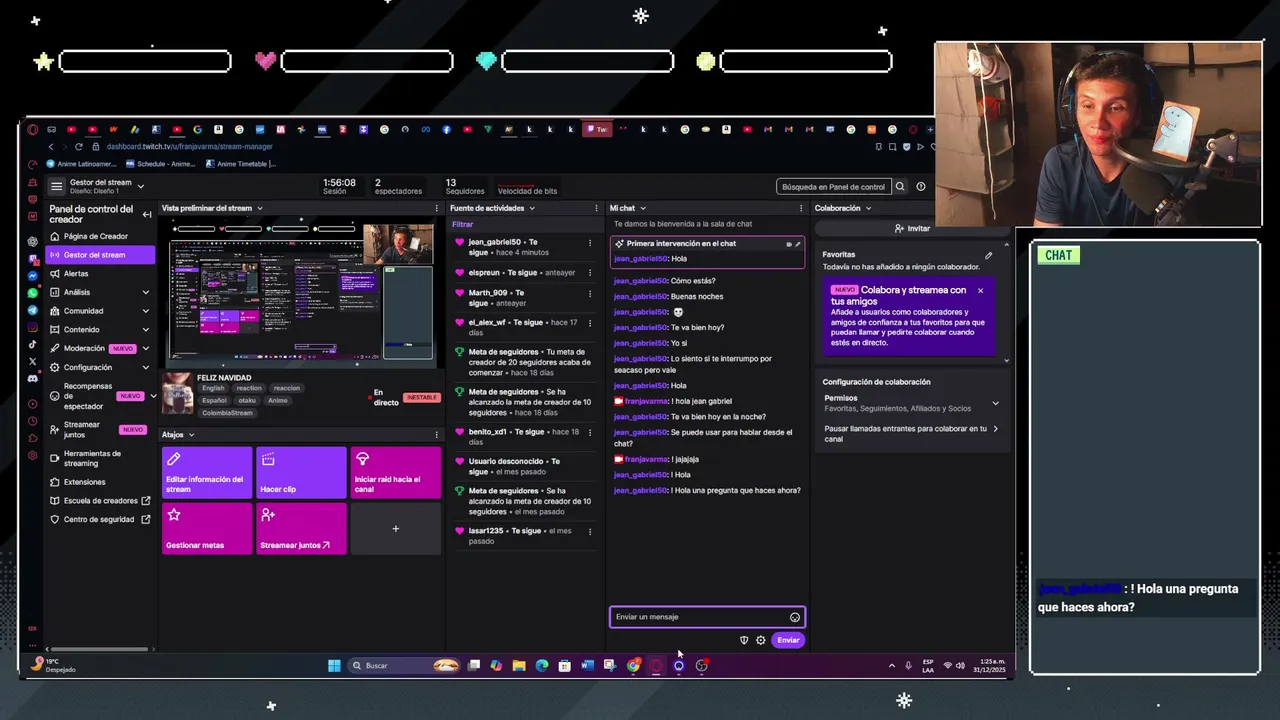Open Pausar llamadas entrantes option
This screenshot has width=1280, height=720.
point(910,434)
